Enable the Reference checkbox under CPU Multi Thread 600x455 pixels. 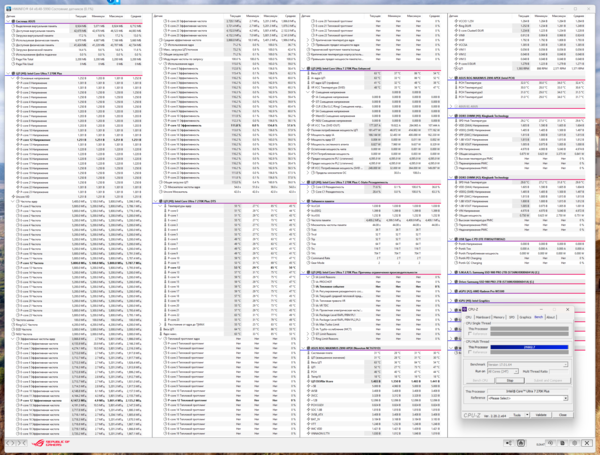click(x=470, y=352)
